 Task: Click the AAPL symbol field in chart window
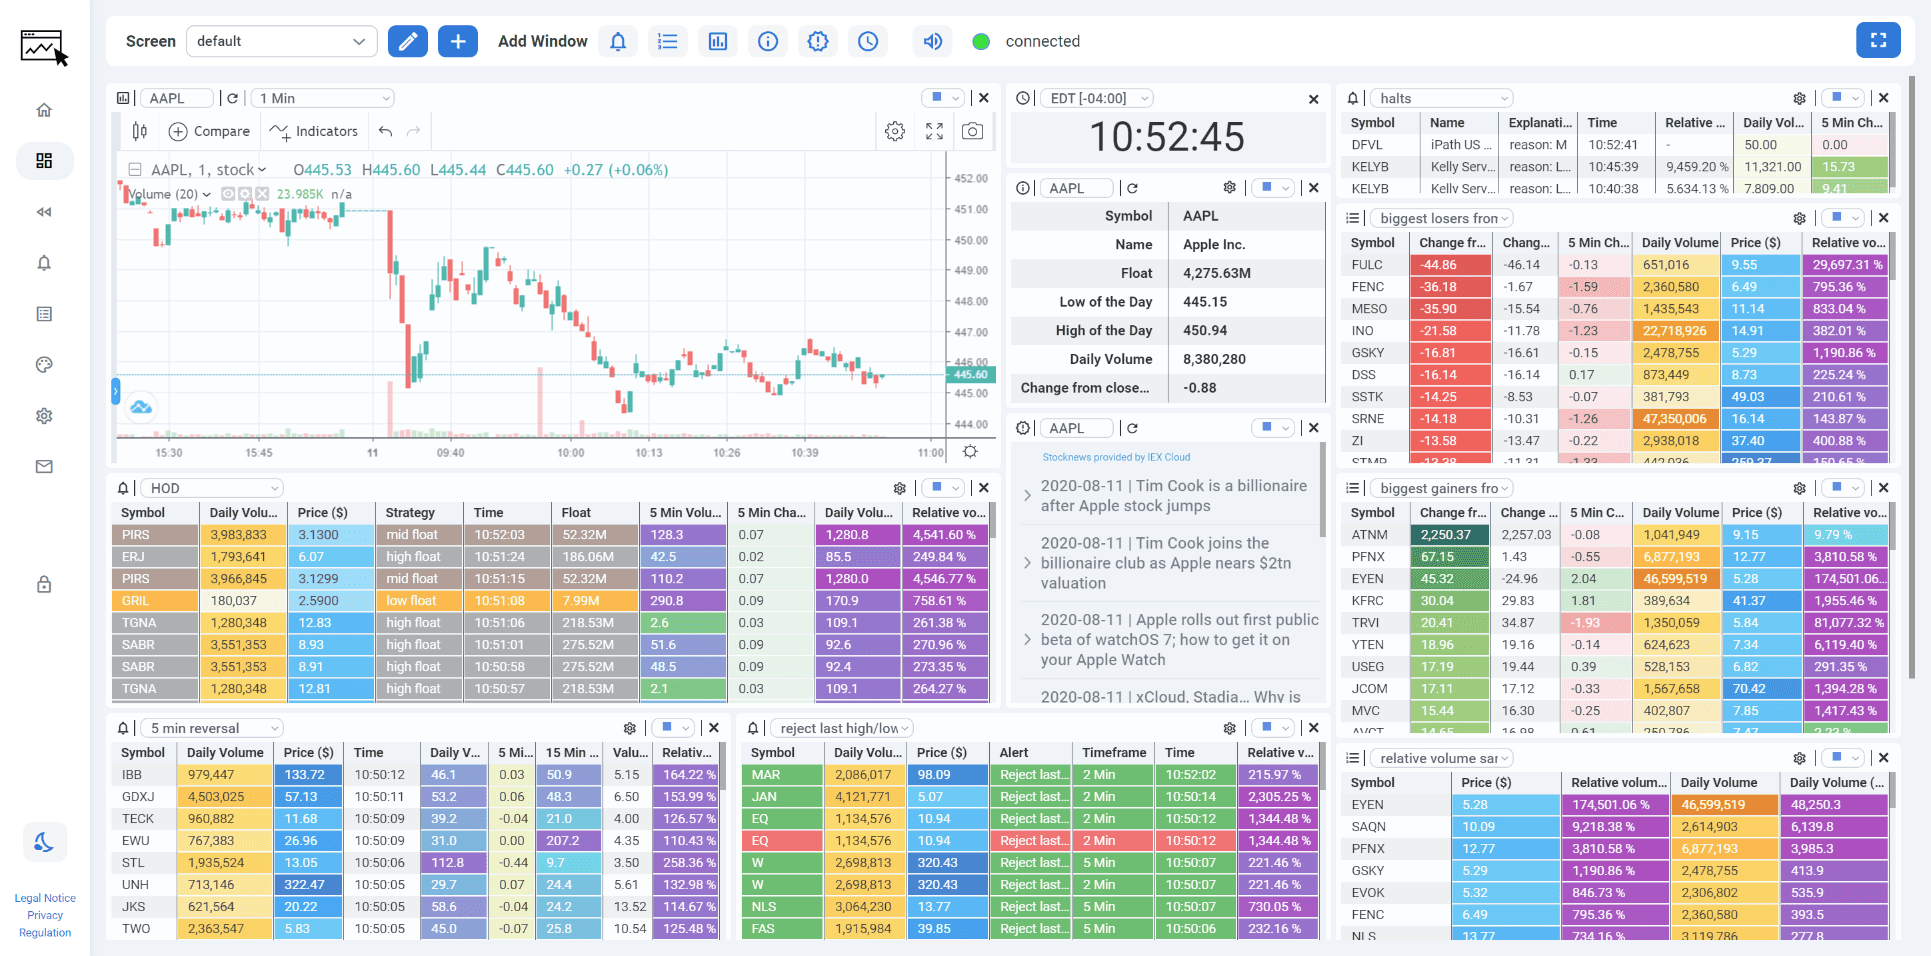pyautogui.click(x=178, y=98)
